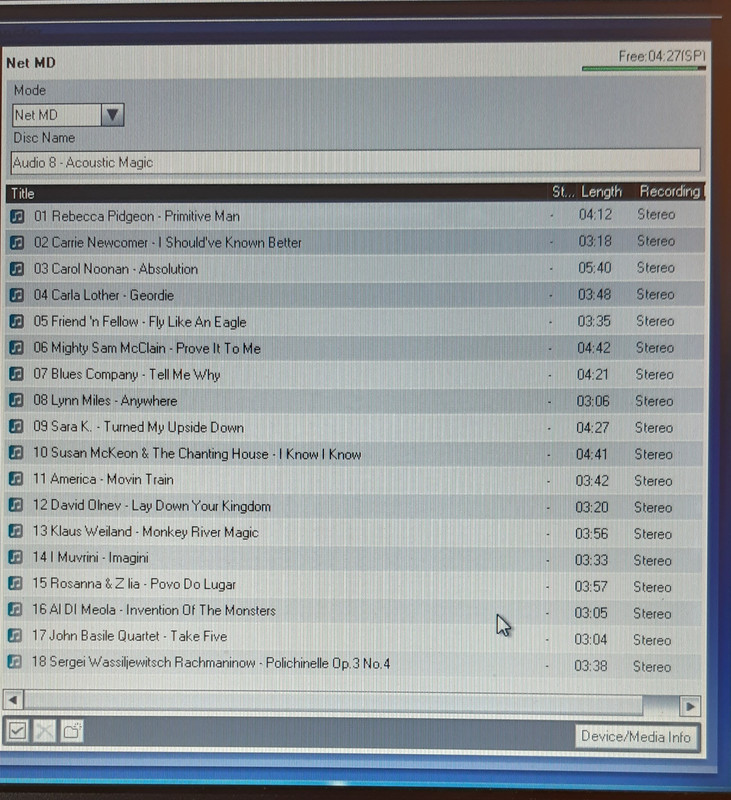The width and height of the screenshot is (731, 800).
Task: Click length value 05:40
Action: pos(594,268)
